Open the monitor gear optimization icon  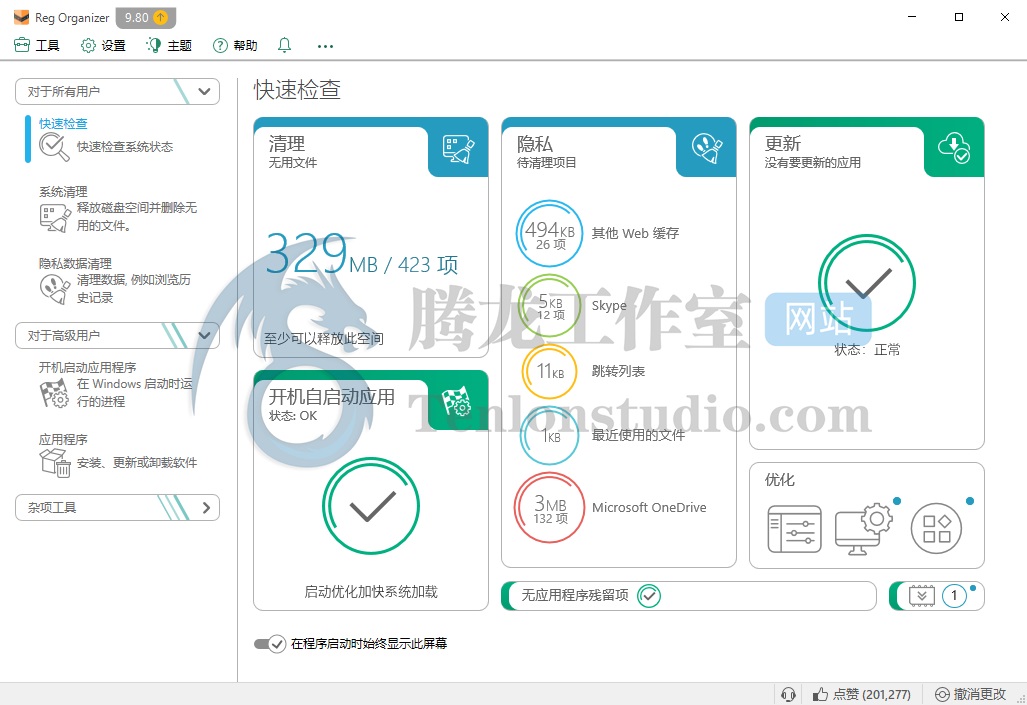tap(864, 529)
